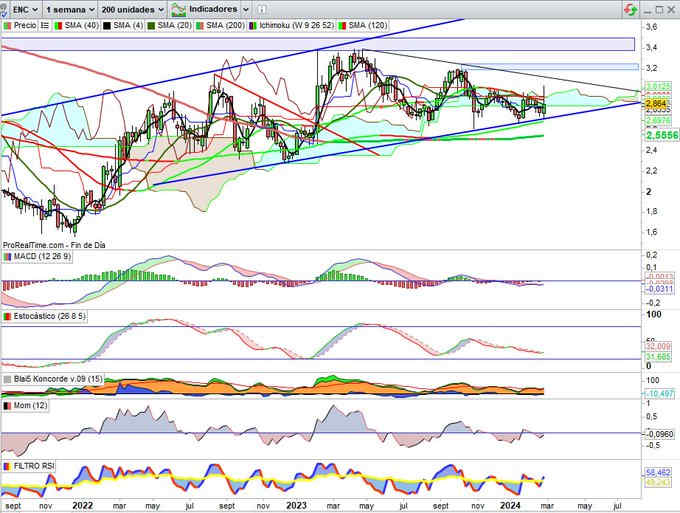Select the SMA (4) indicator label

coord(118,22)
